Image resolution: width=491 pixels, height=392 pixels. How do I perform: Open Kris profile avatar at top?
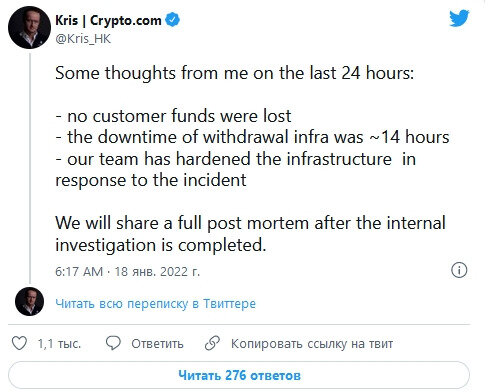[29, 27]
